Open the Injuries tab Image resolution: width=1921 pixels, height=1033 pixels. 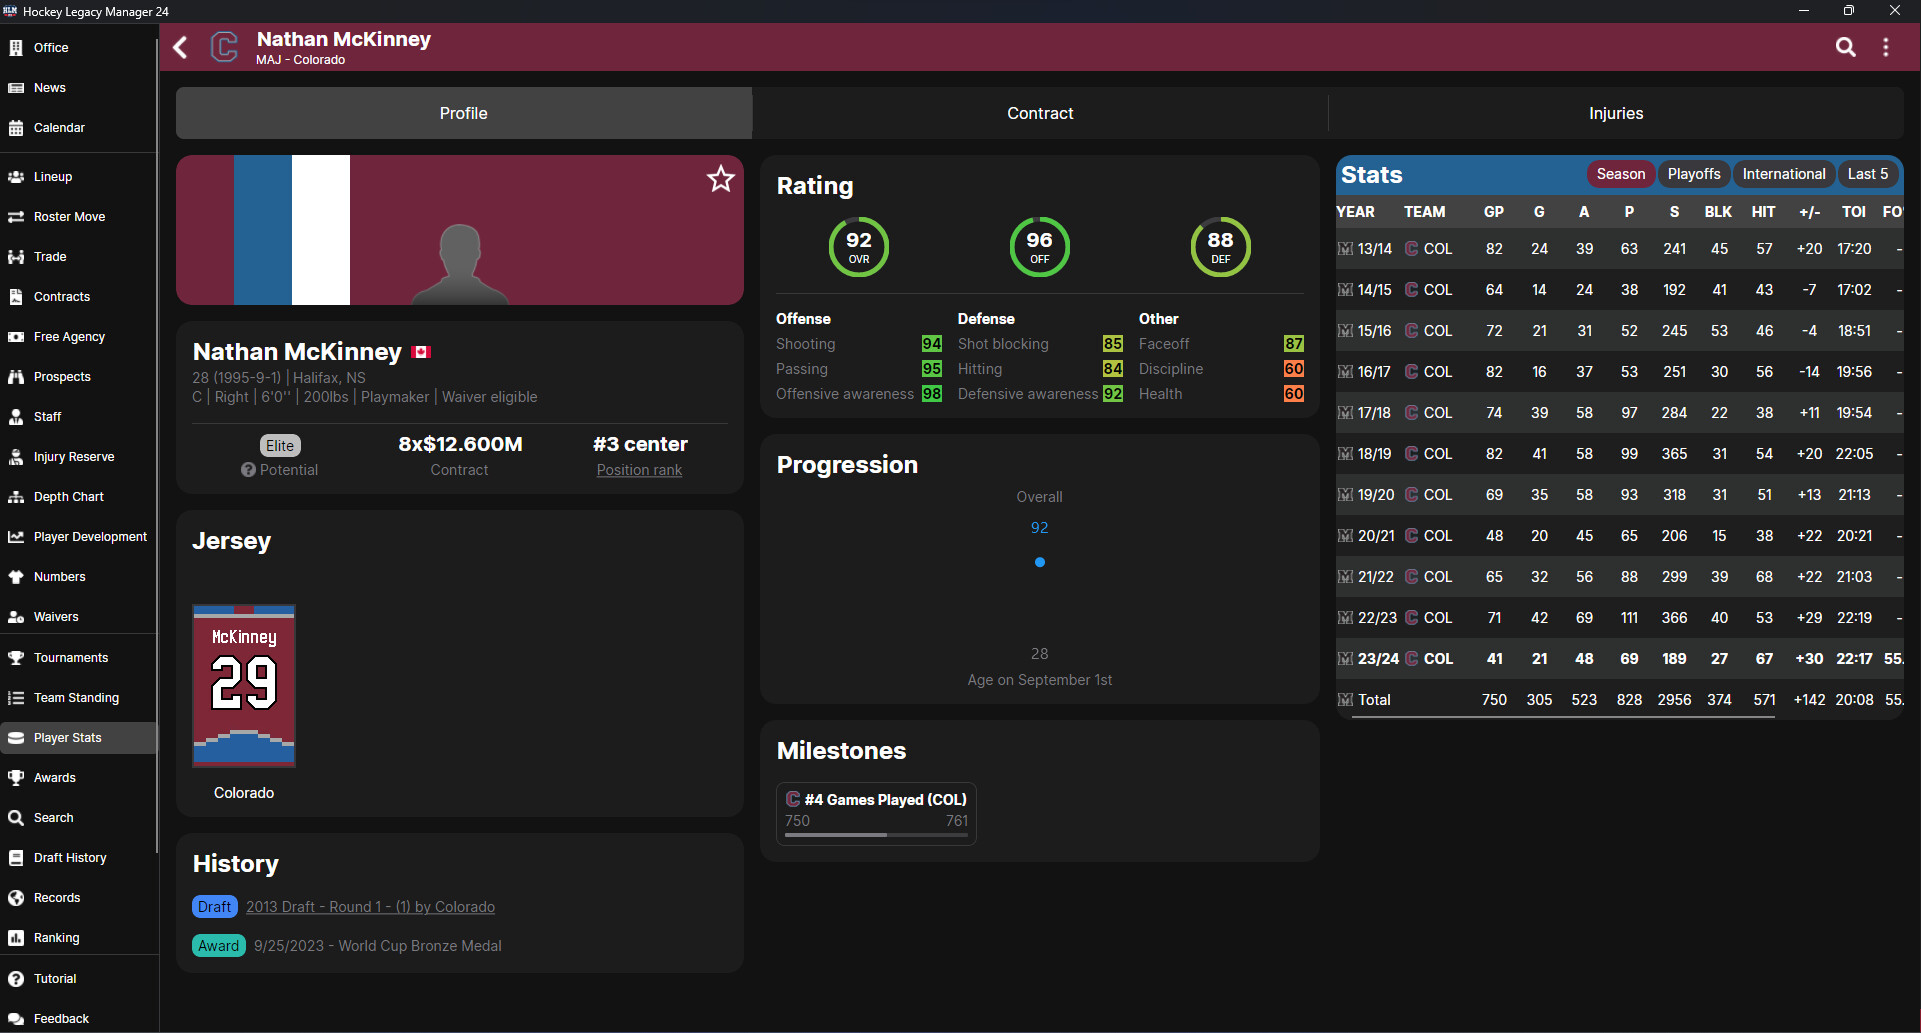click(1615, 113)
